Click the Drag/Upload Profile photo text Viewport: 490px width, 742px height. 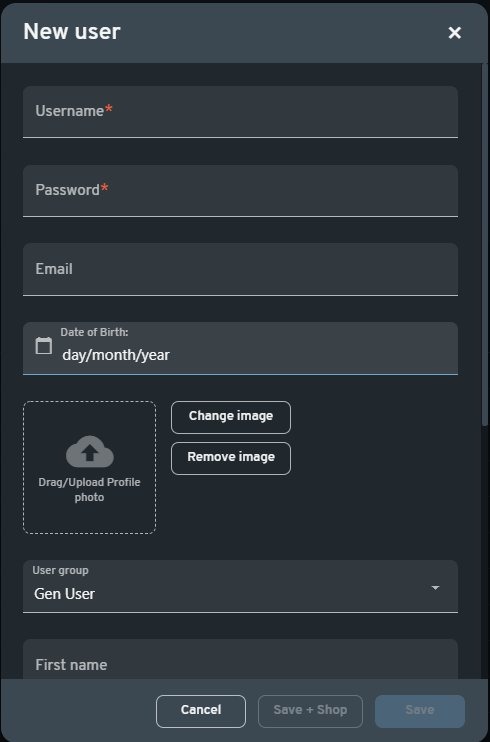(x=89, y=490)
